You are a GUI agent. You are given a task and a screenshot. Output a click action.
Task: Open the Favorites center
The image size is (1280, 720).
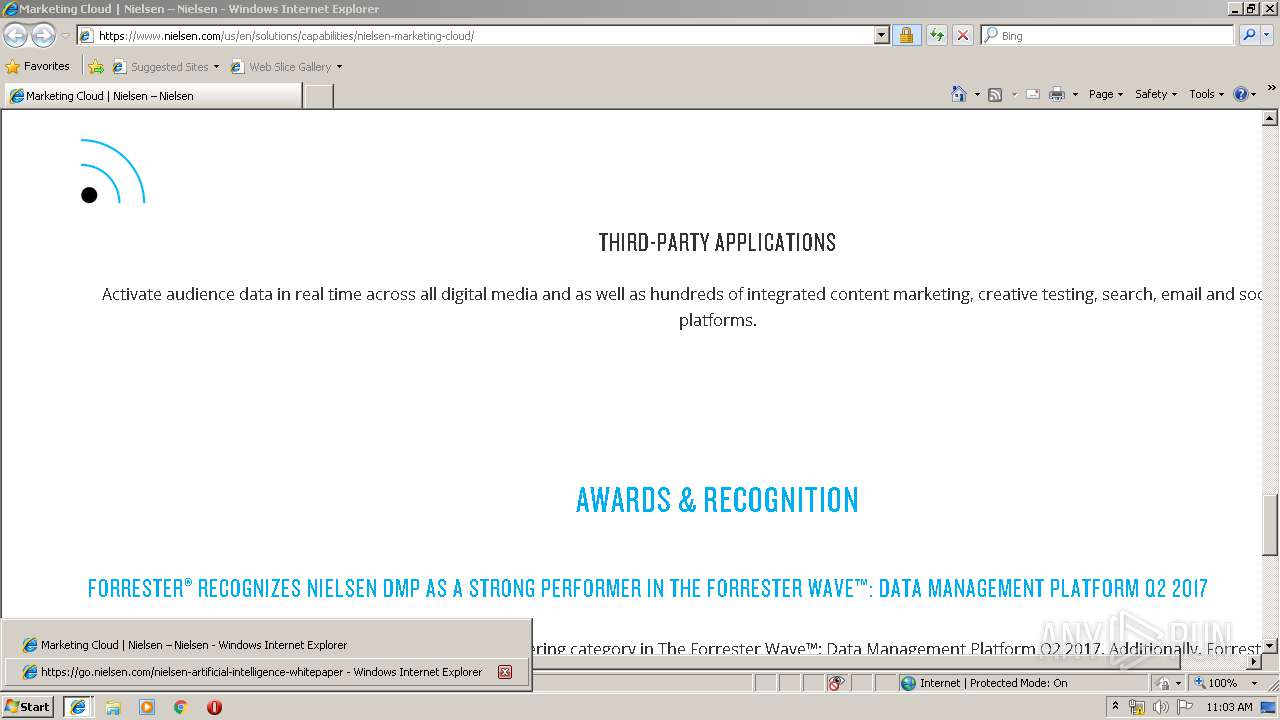[38, 66]
